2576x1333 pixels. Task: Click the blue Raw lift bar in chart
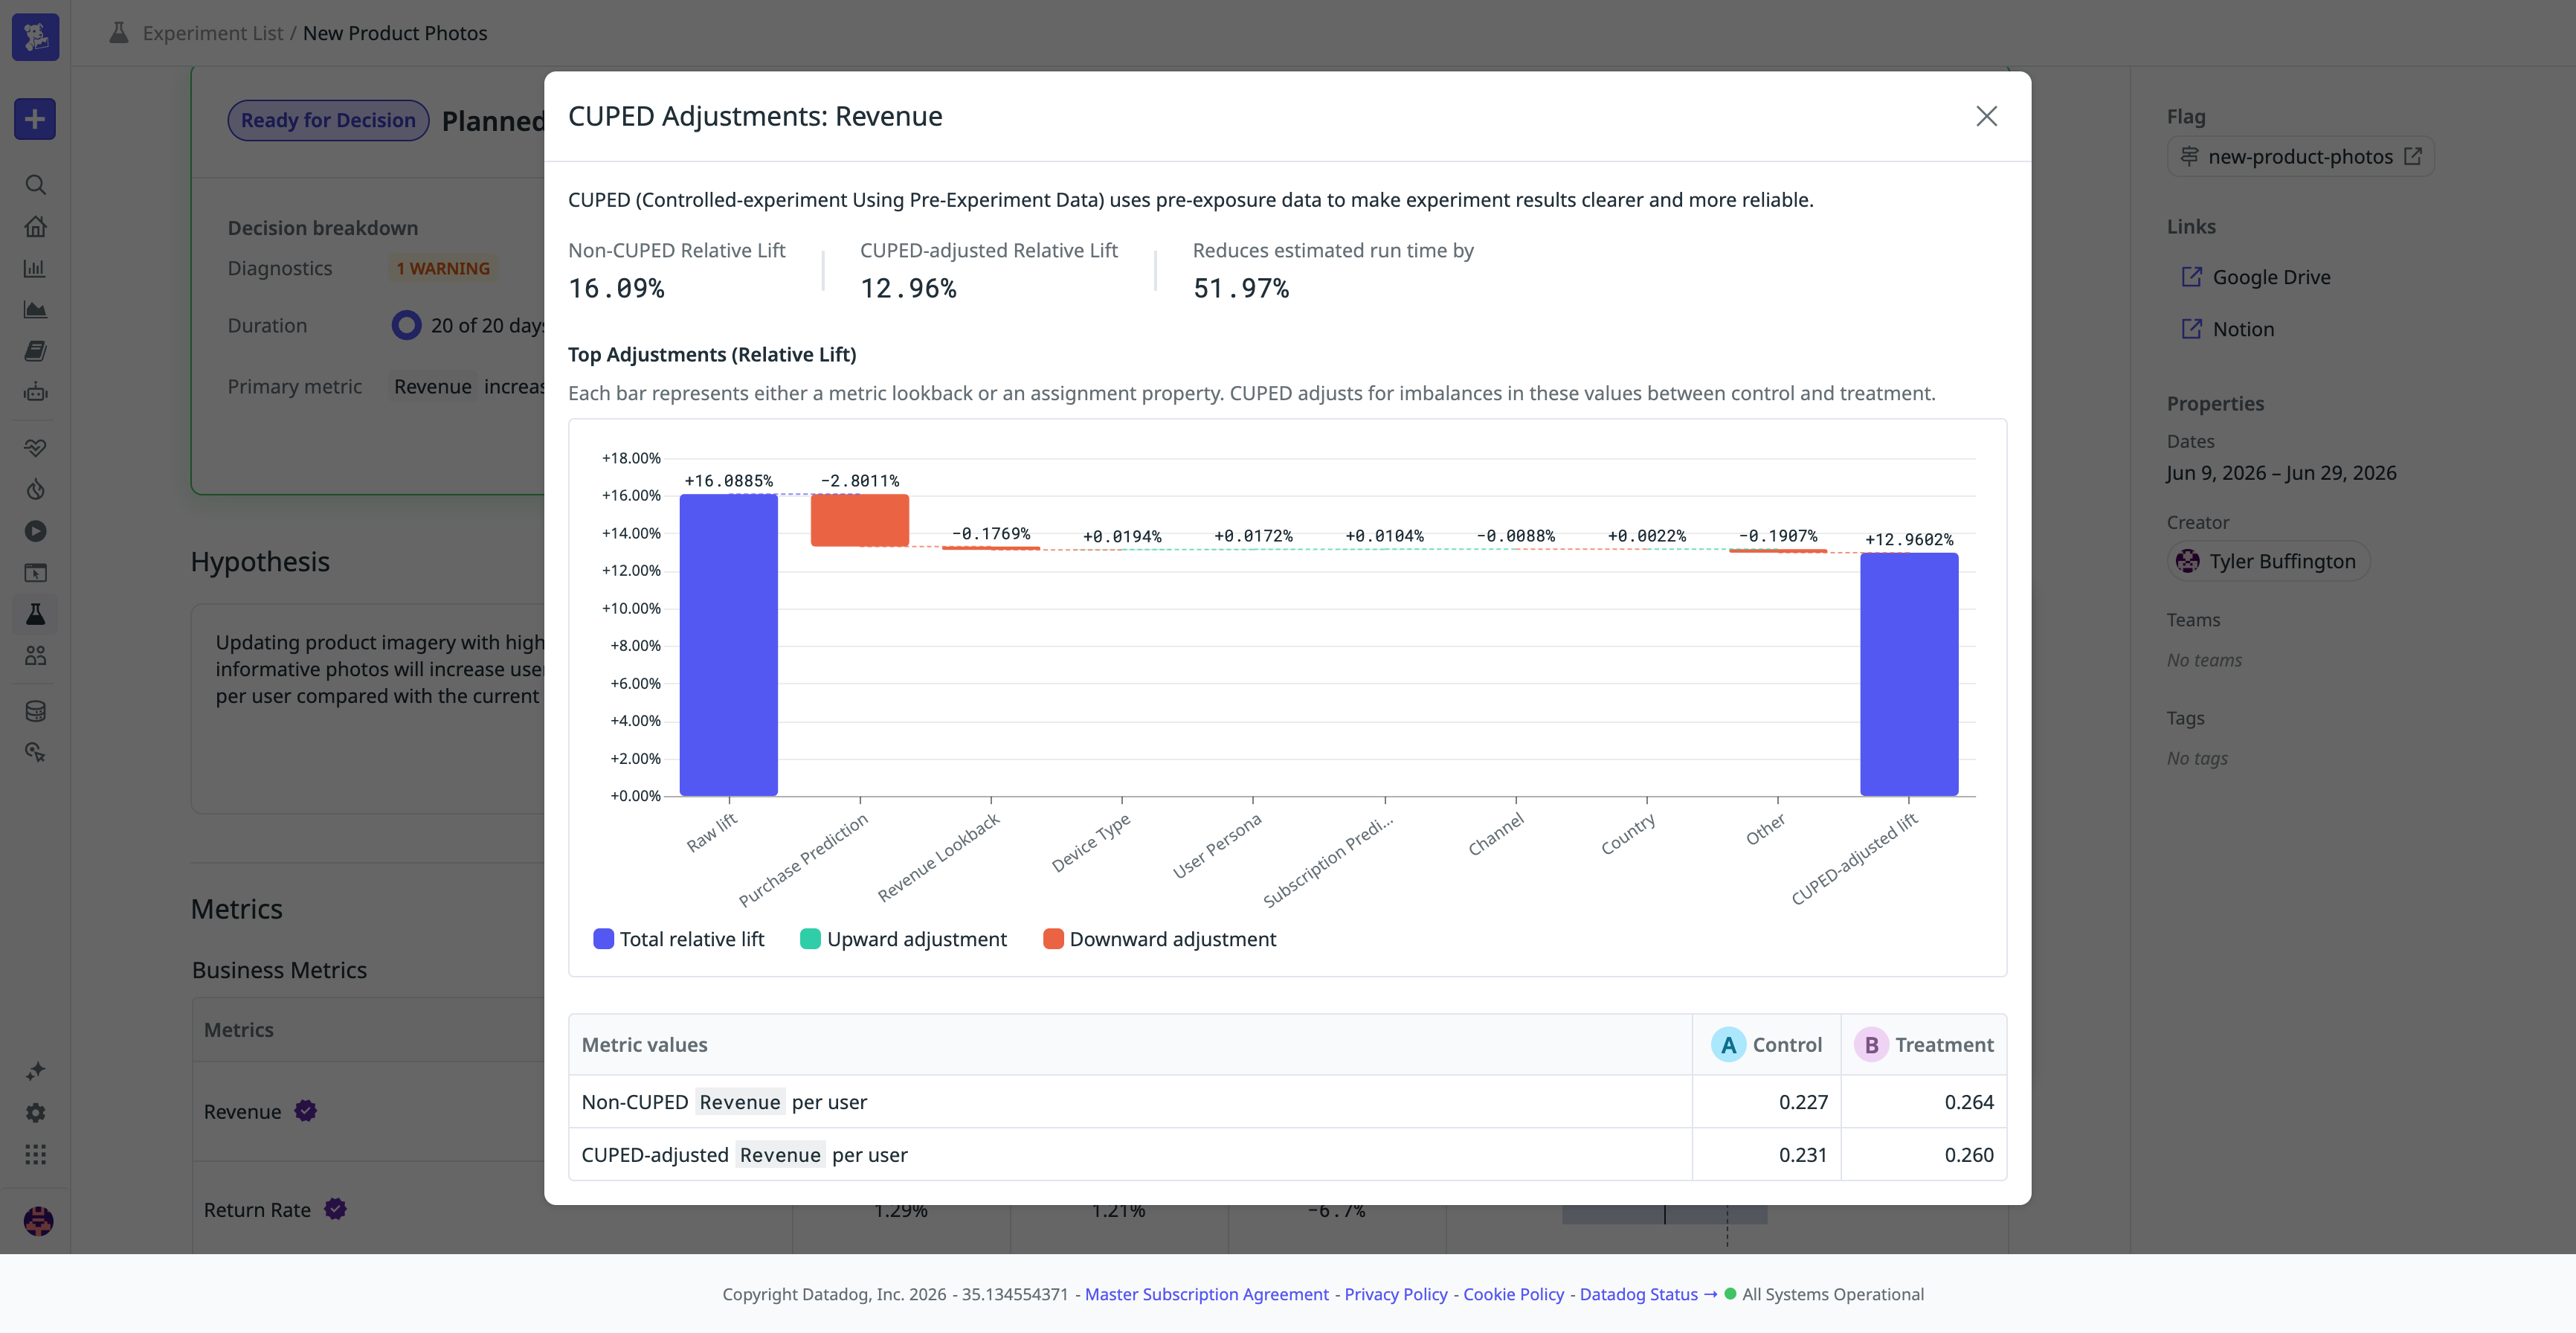(729, 645)
